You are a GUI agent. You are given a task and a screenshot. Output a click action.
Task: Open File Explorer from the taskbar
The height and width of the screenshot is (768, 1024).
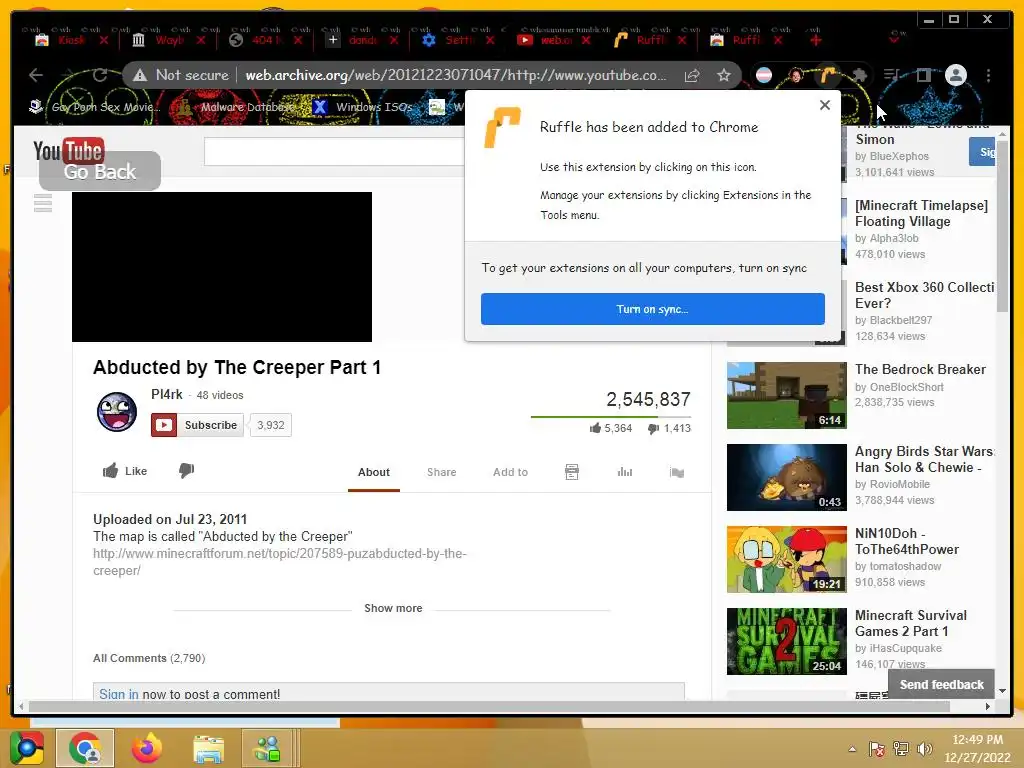(208, 748)
